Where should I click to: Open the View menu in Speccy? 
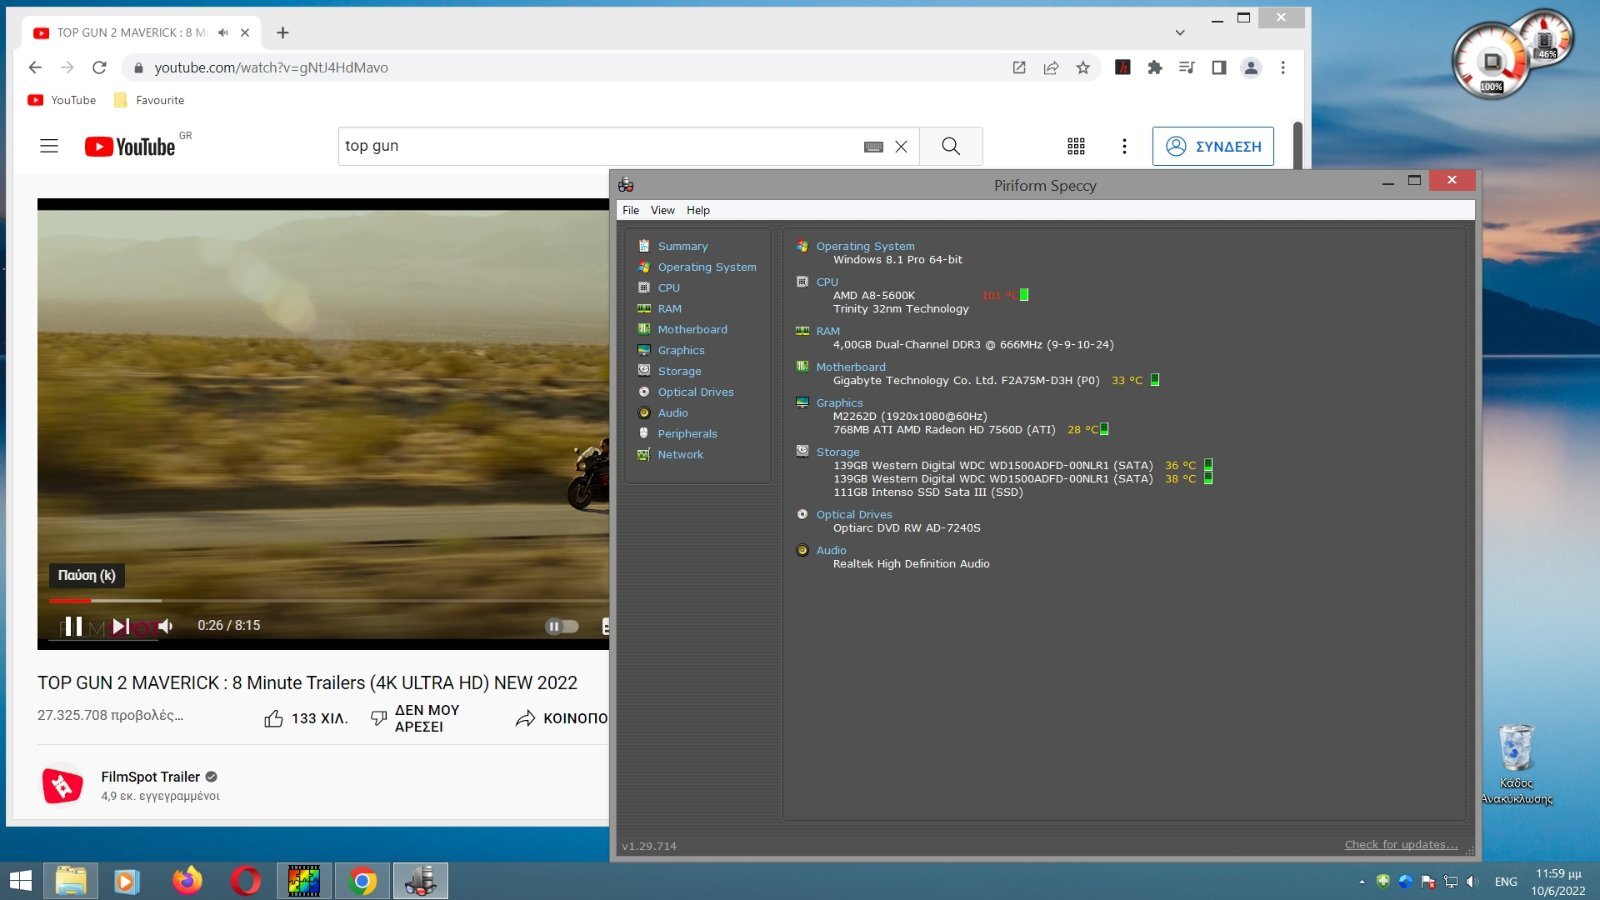[x=662, y=210]
